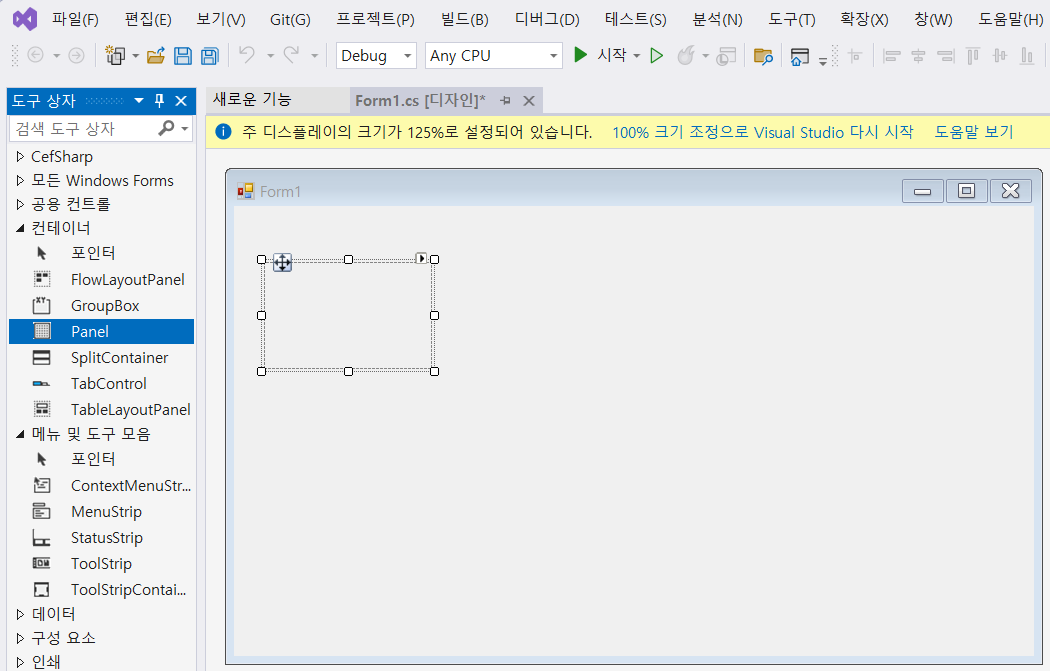Click the bottom-right resize handle of the panel
The image size is (1050, 671).
click(x=435, y=371)
